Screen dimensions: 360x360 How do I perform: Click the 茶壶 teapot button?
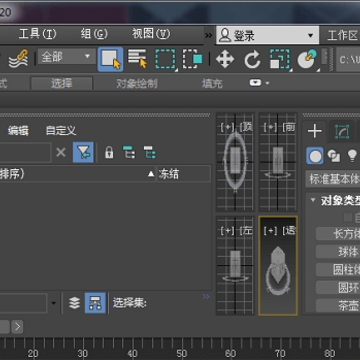click(338, 305)
